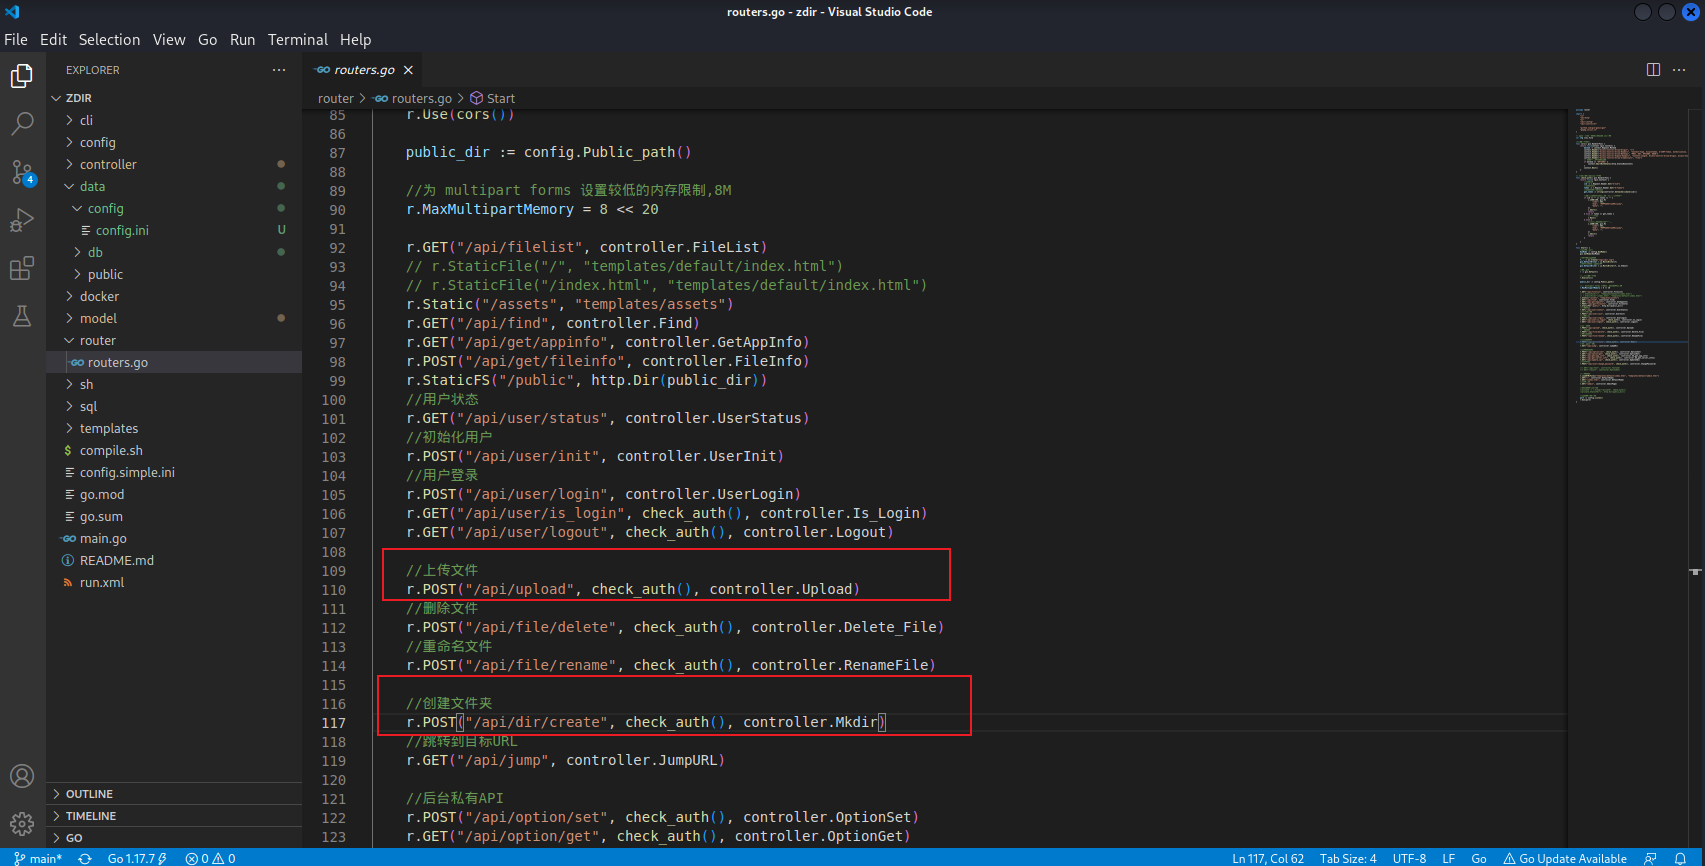Change the UTF-8 file encoding
The image size is (1705, 866).
click(x=1409, y=858)
